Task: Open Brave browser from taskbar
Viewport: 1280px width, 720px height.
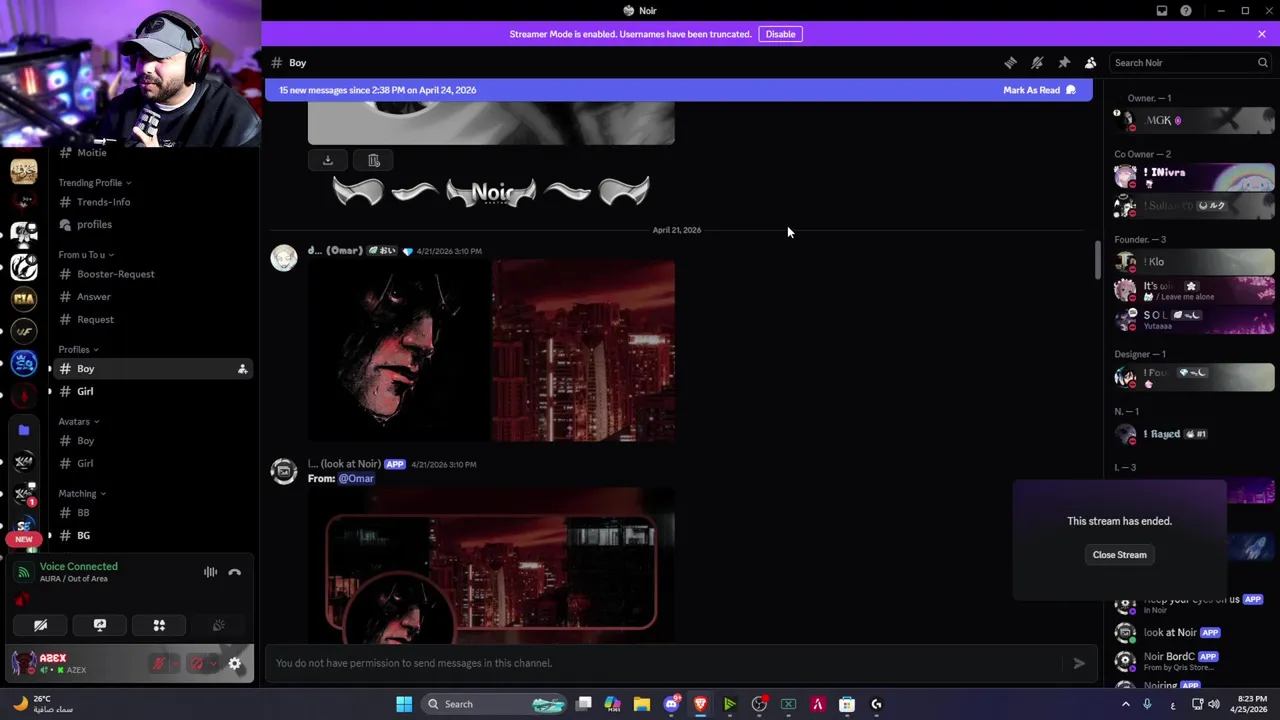Action: click(700, 704)
